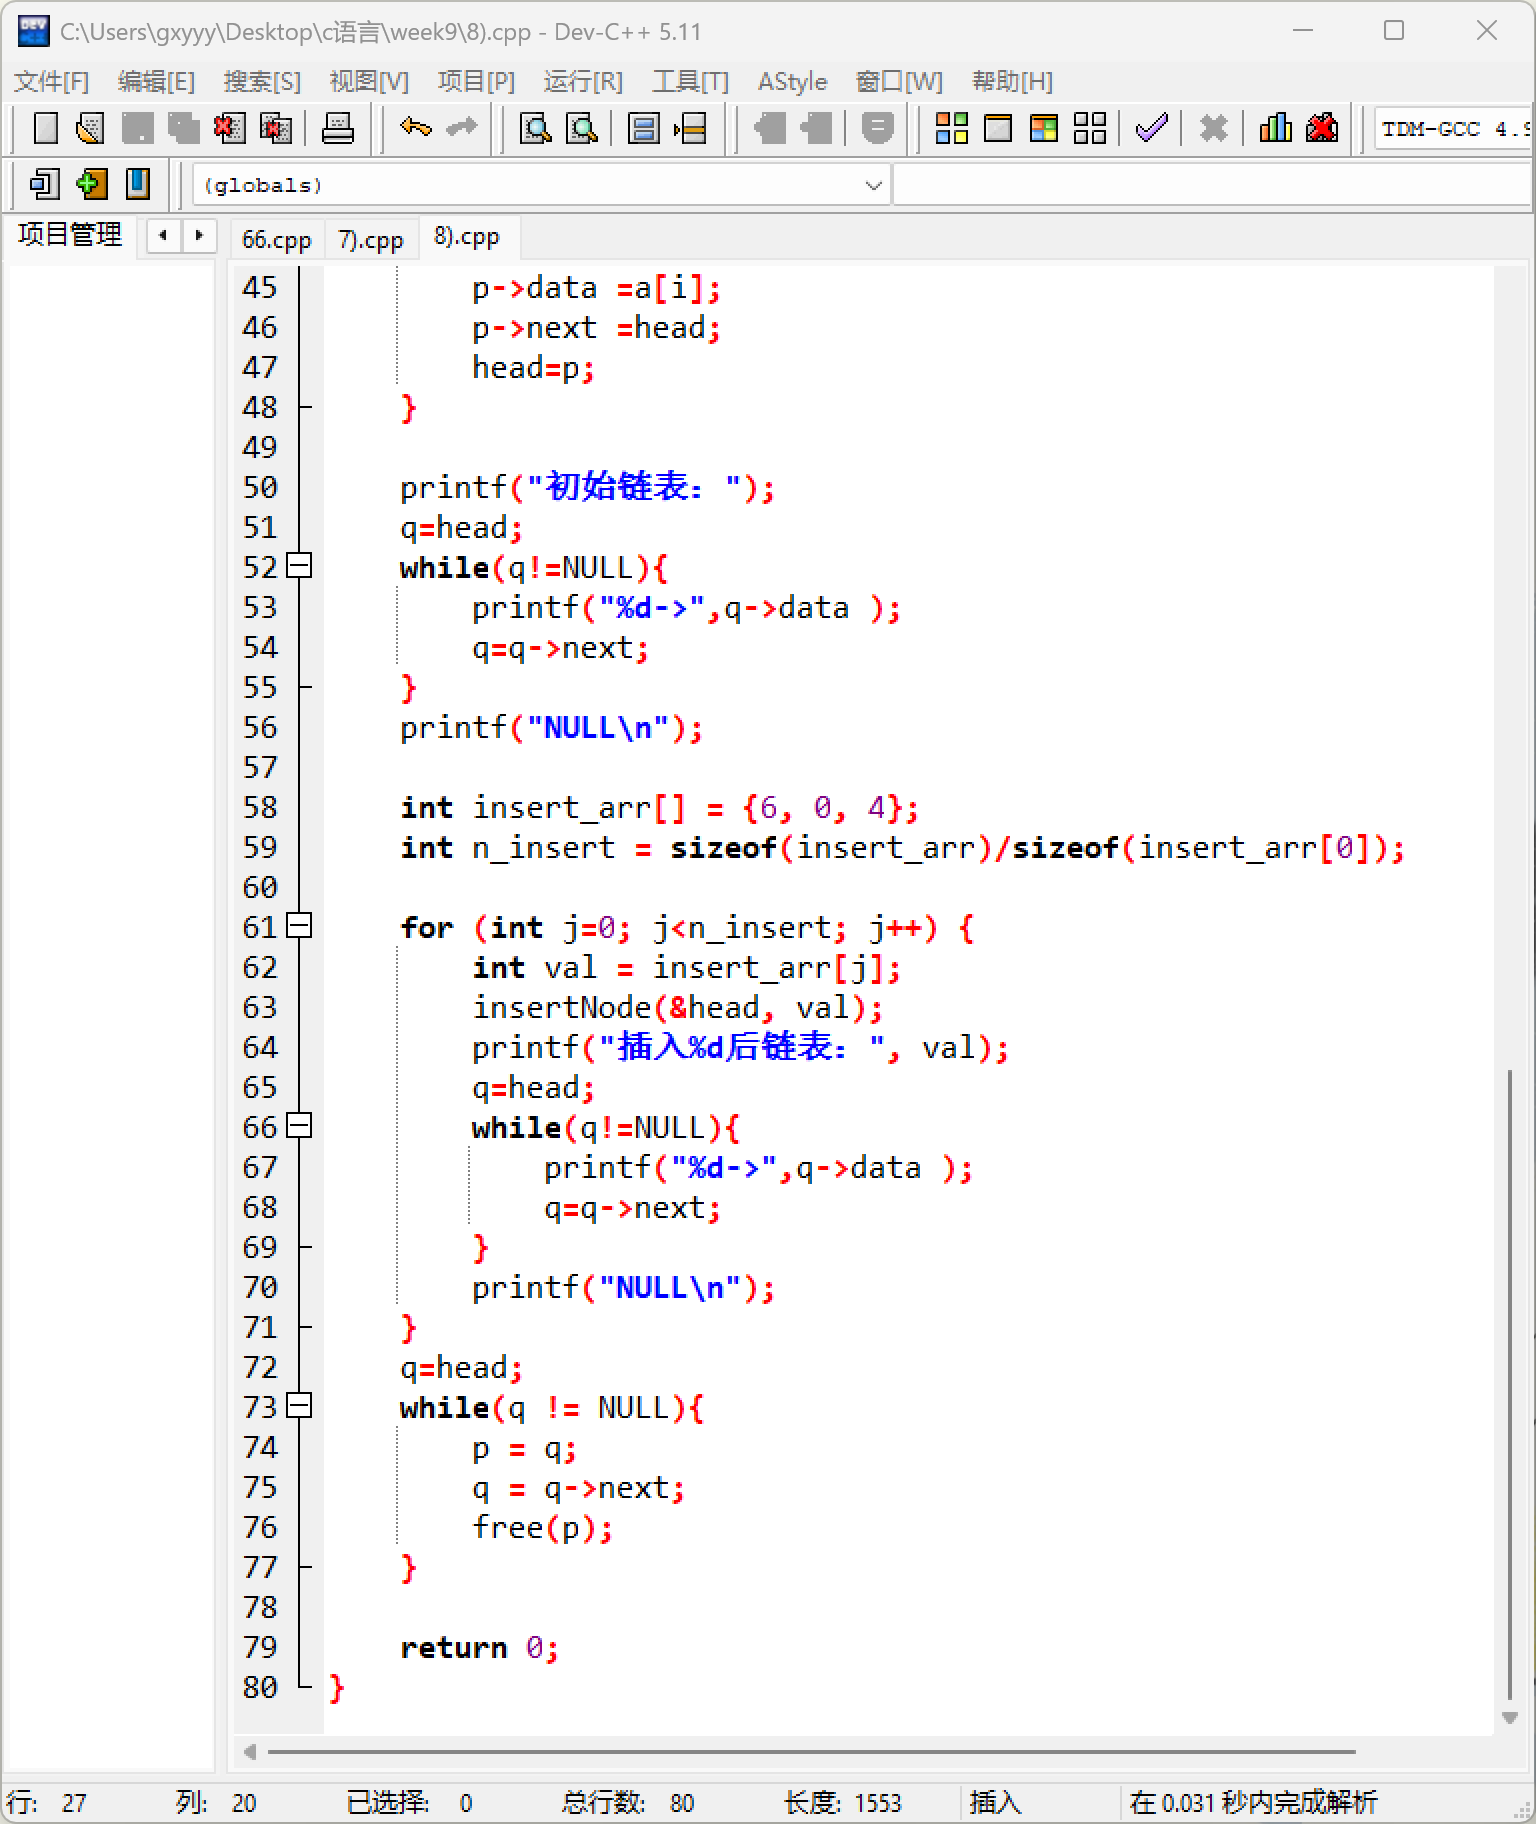Click the Goto Function toolbar icon

point(643,128)
